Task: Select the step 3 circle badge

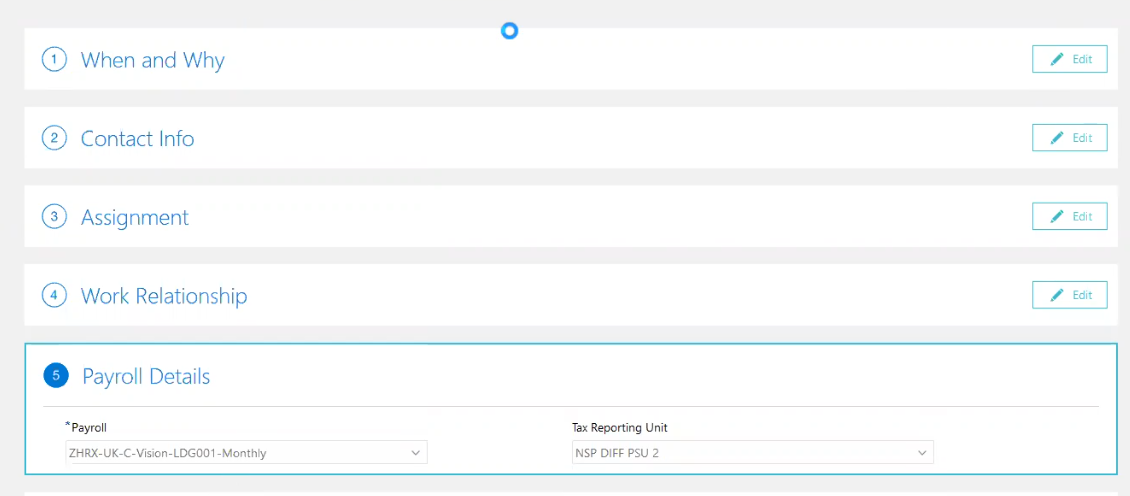Action: click(54, 217)
